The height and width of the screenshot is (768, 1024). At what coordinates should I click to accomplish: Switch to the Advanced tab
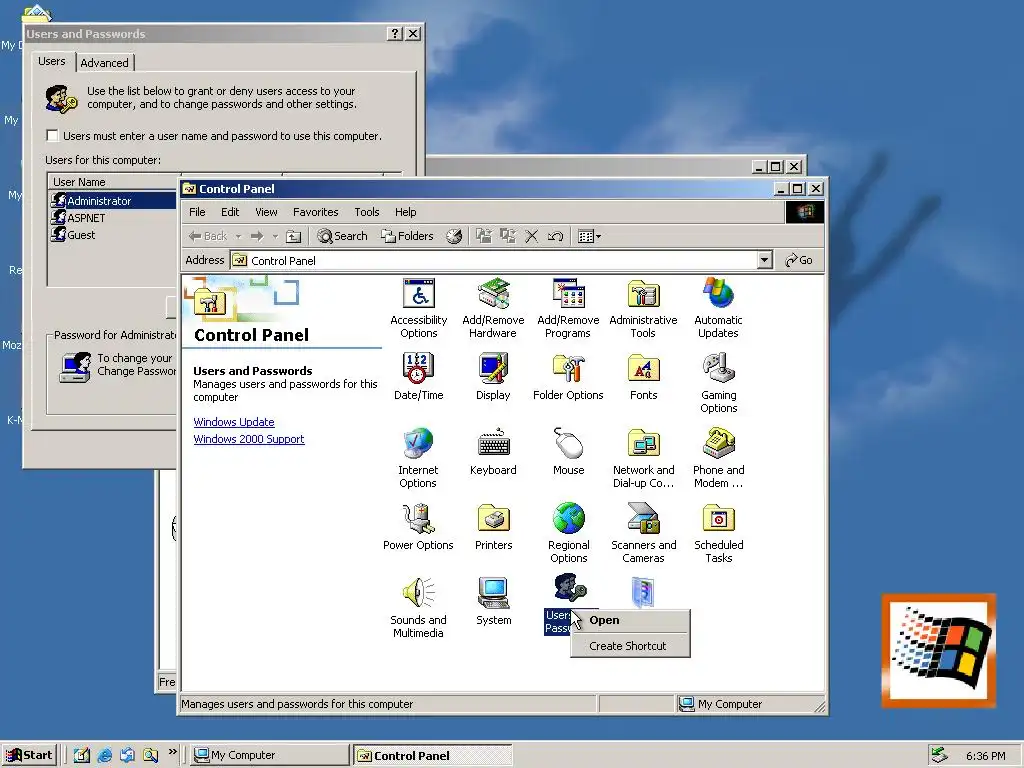pos(104,63)
